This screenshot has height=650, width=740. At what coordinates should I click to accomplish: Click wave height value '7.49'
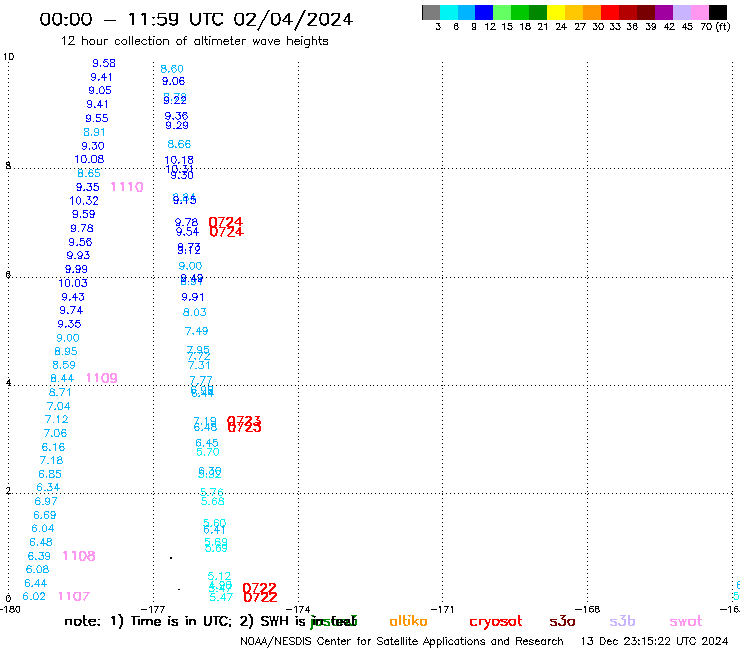click(196, 331)
